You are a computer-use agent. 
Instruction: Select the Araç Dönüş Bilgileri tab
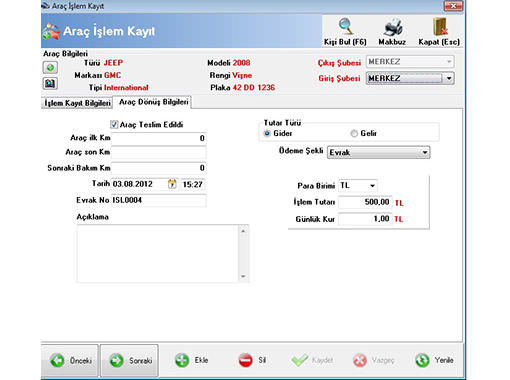coord(153,102)
